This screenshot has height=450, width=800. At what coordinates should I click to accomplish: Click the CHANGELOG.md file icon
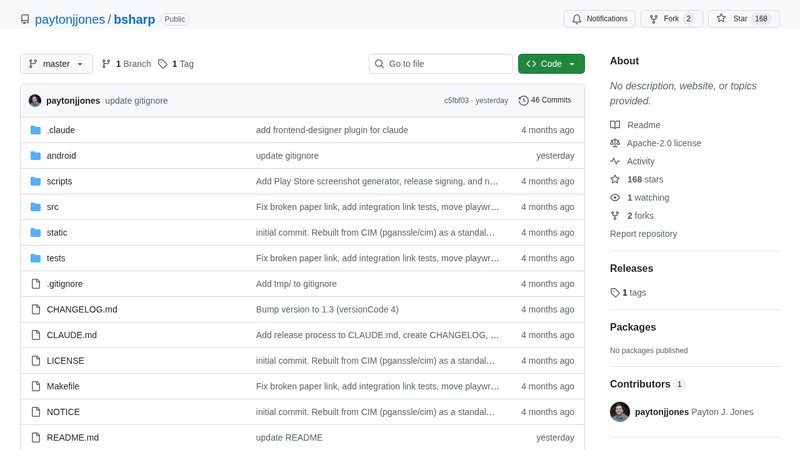35,309
